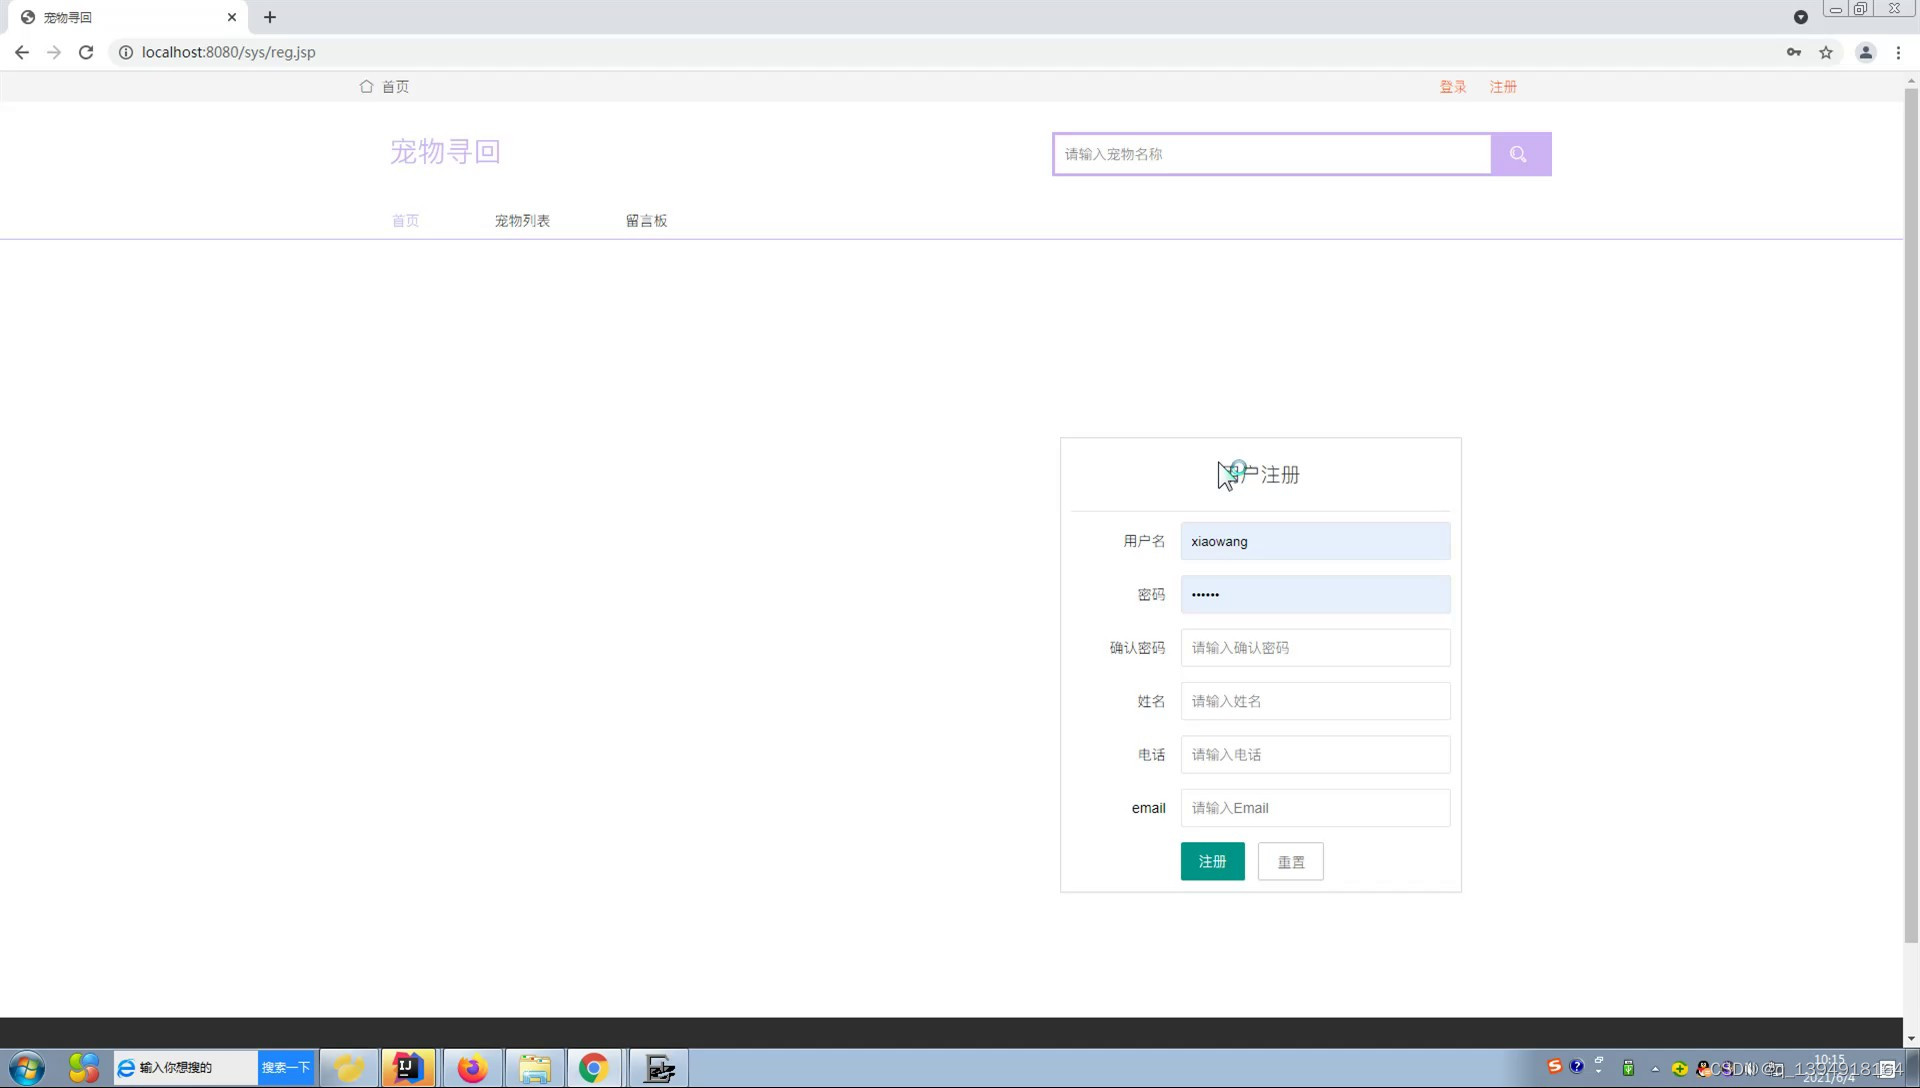Open File Explorer from taskbar
Viewport: 1920px width, 1088px height.
[535, 1068]
